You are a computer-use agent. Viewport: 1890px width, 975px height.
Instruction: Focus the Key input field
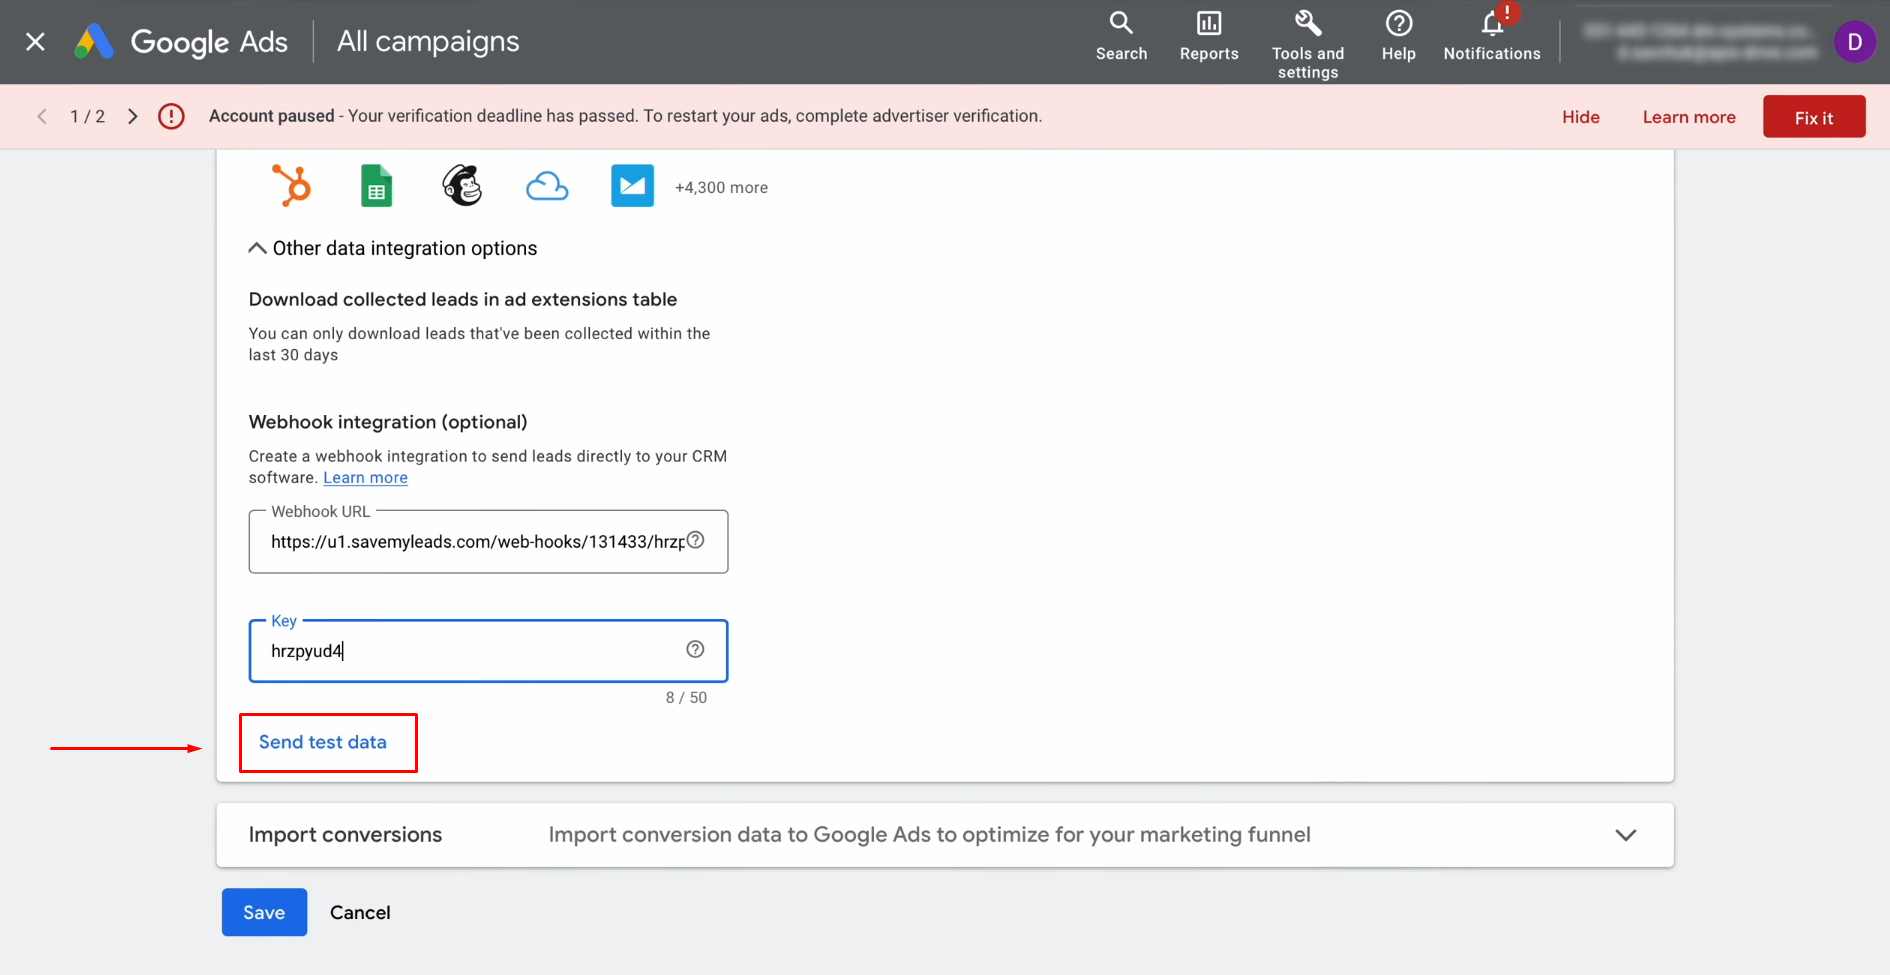coord(488,651)
